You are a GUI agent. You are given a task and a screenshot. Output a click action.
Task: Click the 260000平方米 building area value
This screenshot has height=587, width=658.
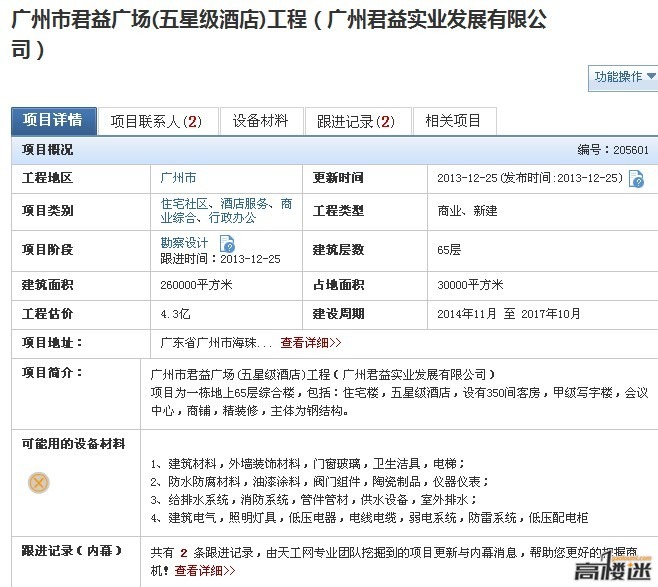[196, 285]
